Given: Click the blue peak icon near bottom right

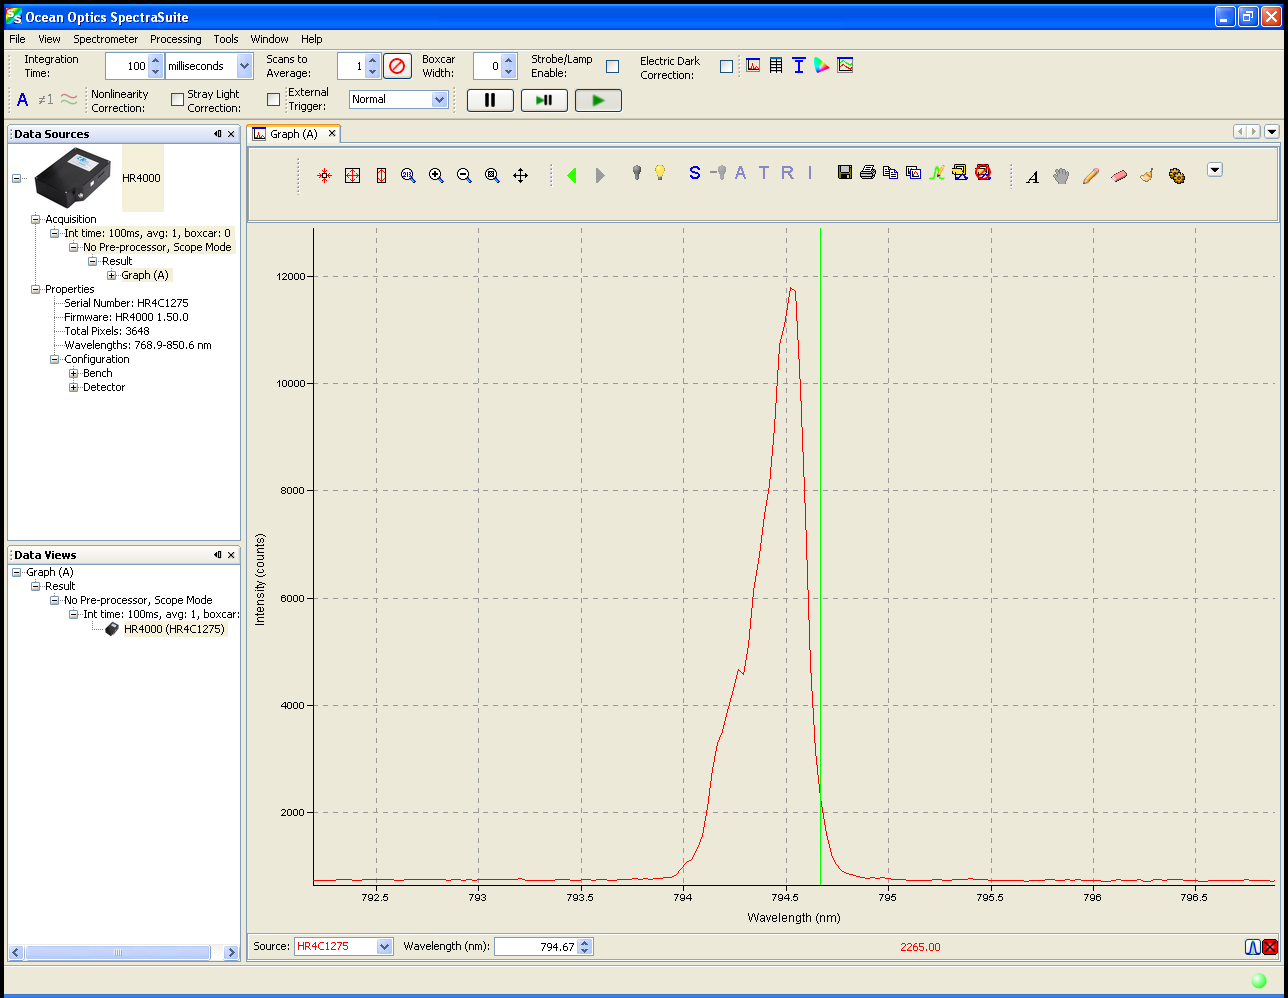Looking at the screenshot, I should coord(1253,947).
